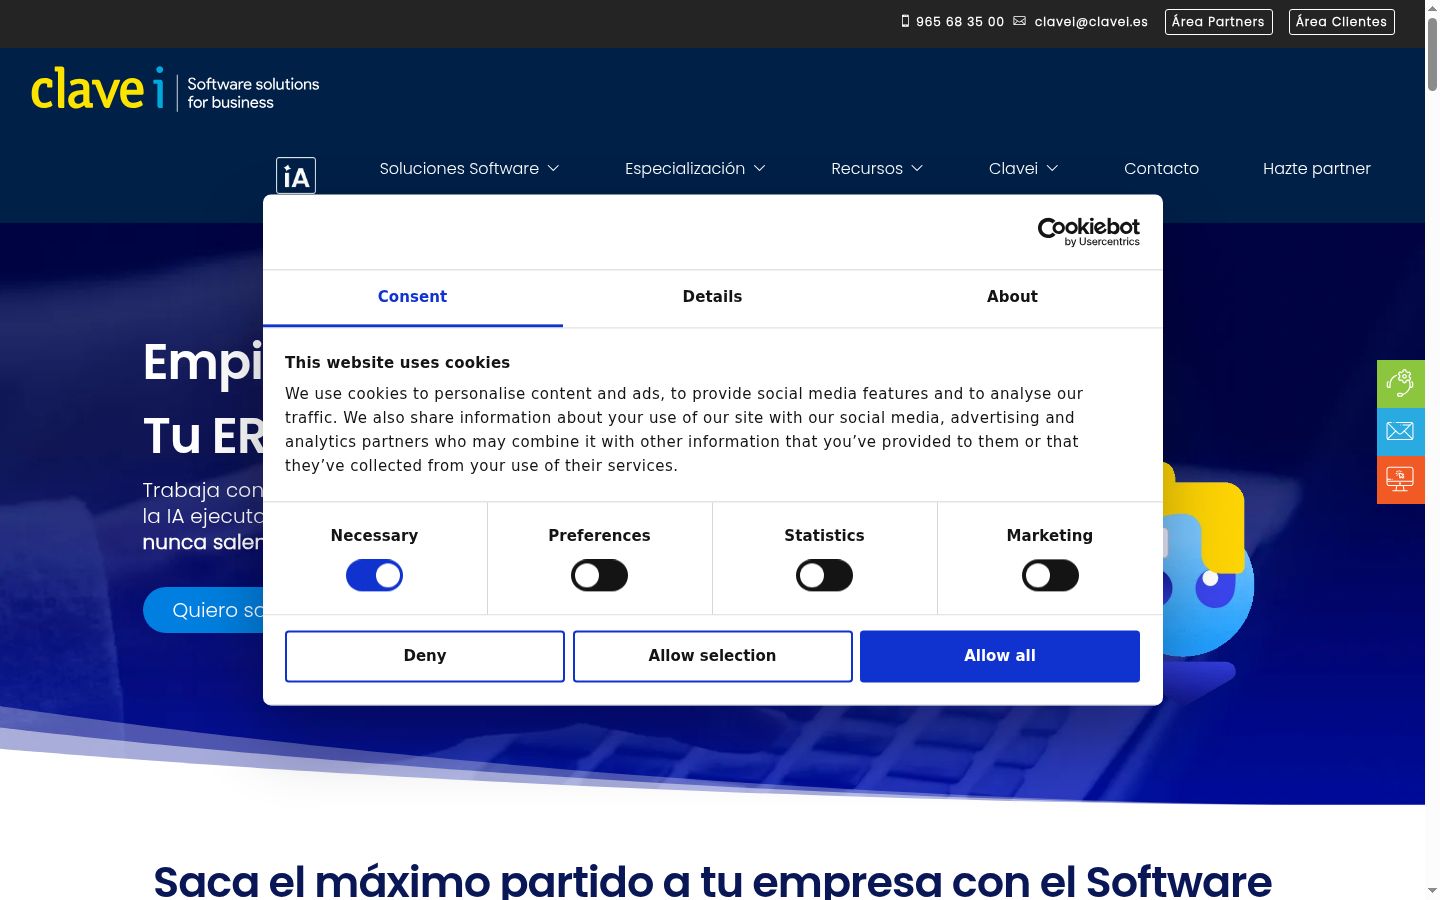
Task: Email clavei@clavei.es link
Action: pyautogui.click(x=1091, y=21)
